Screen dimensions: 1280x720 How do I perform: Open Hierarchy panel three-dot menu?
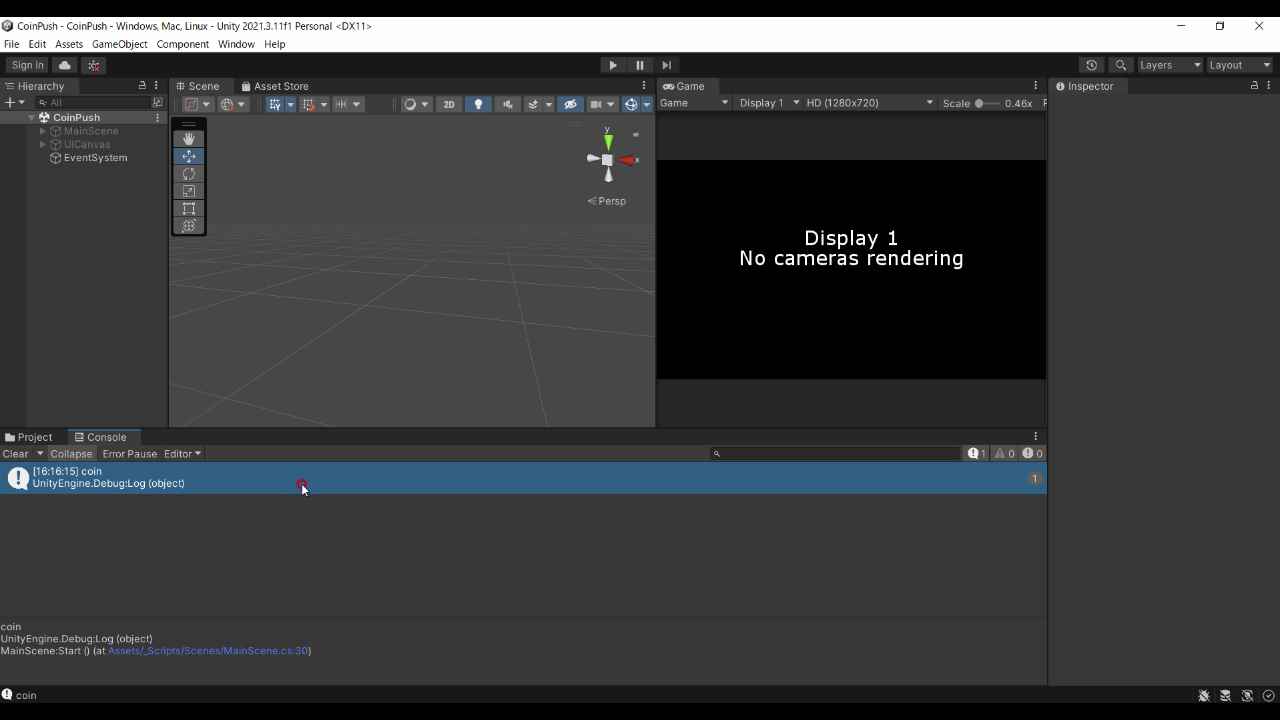coord(156,86)
